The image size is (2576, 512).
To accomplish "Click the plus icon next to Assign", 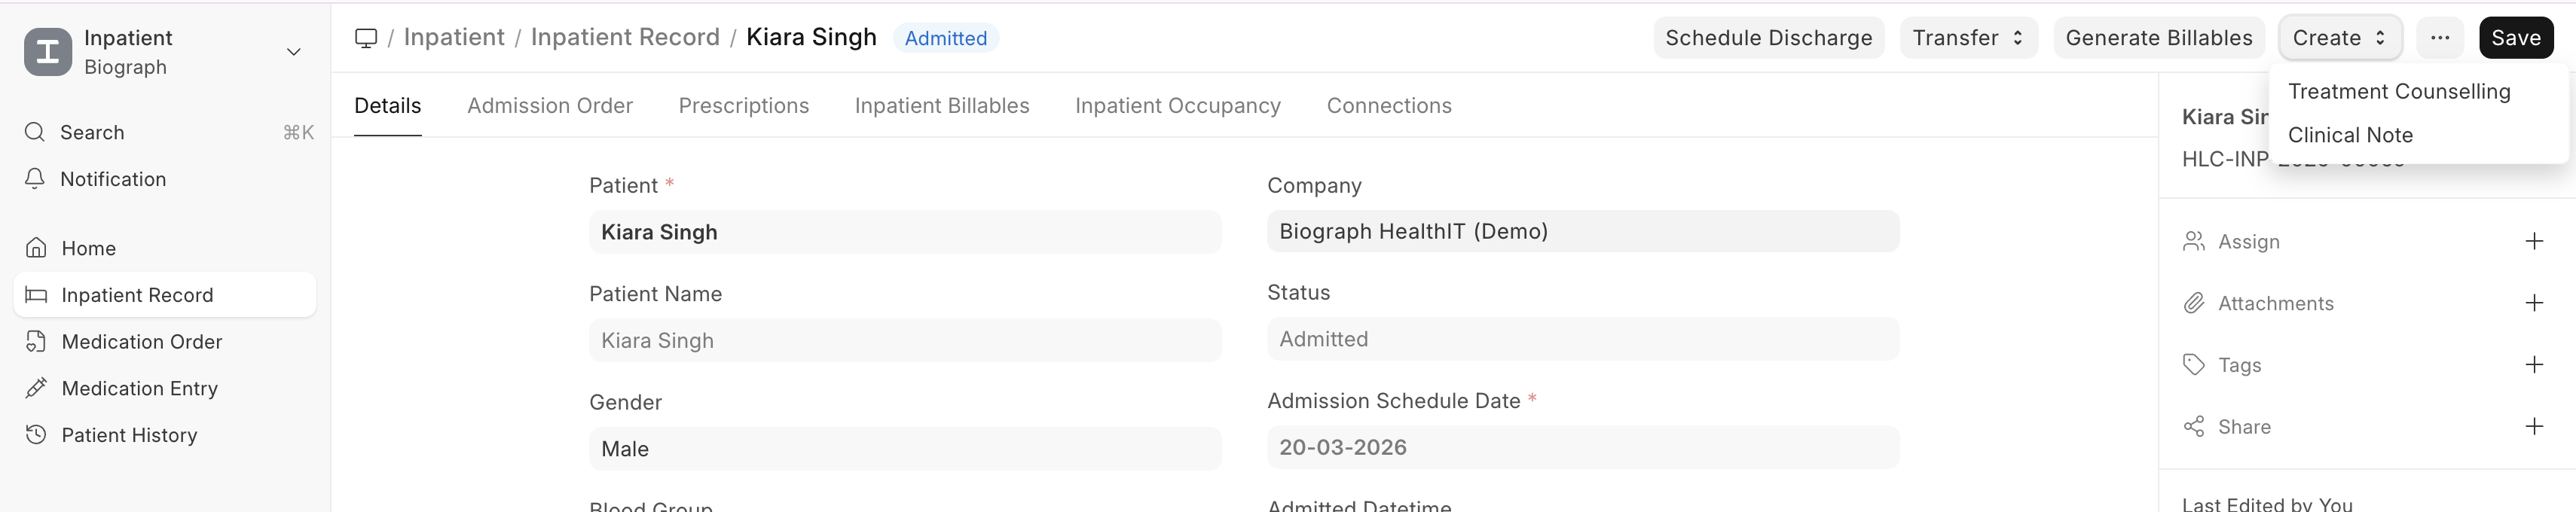I will (x=2533, y=242).
